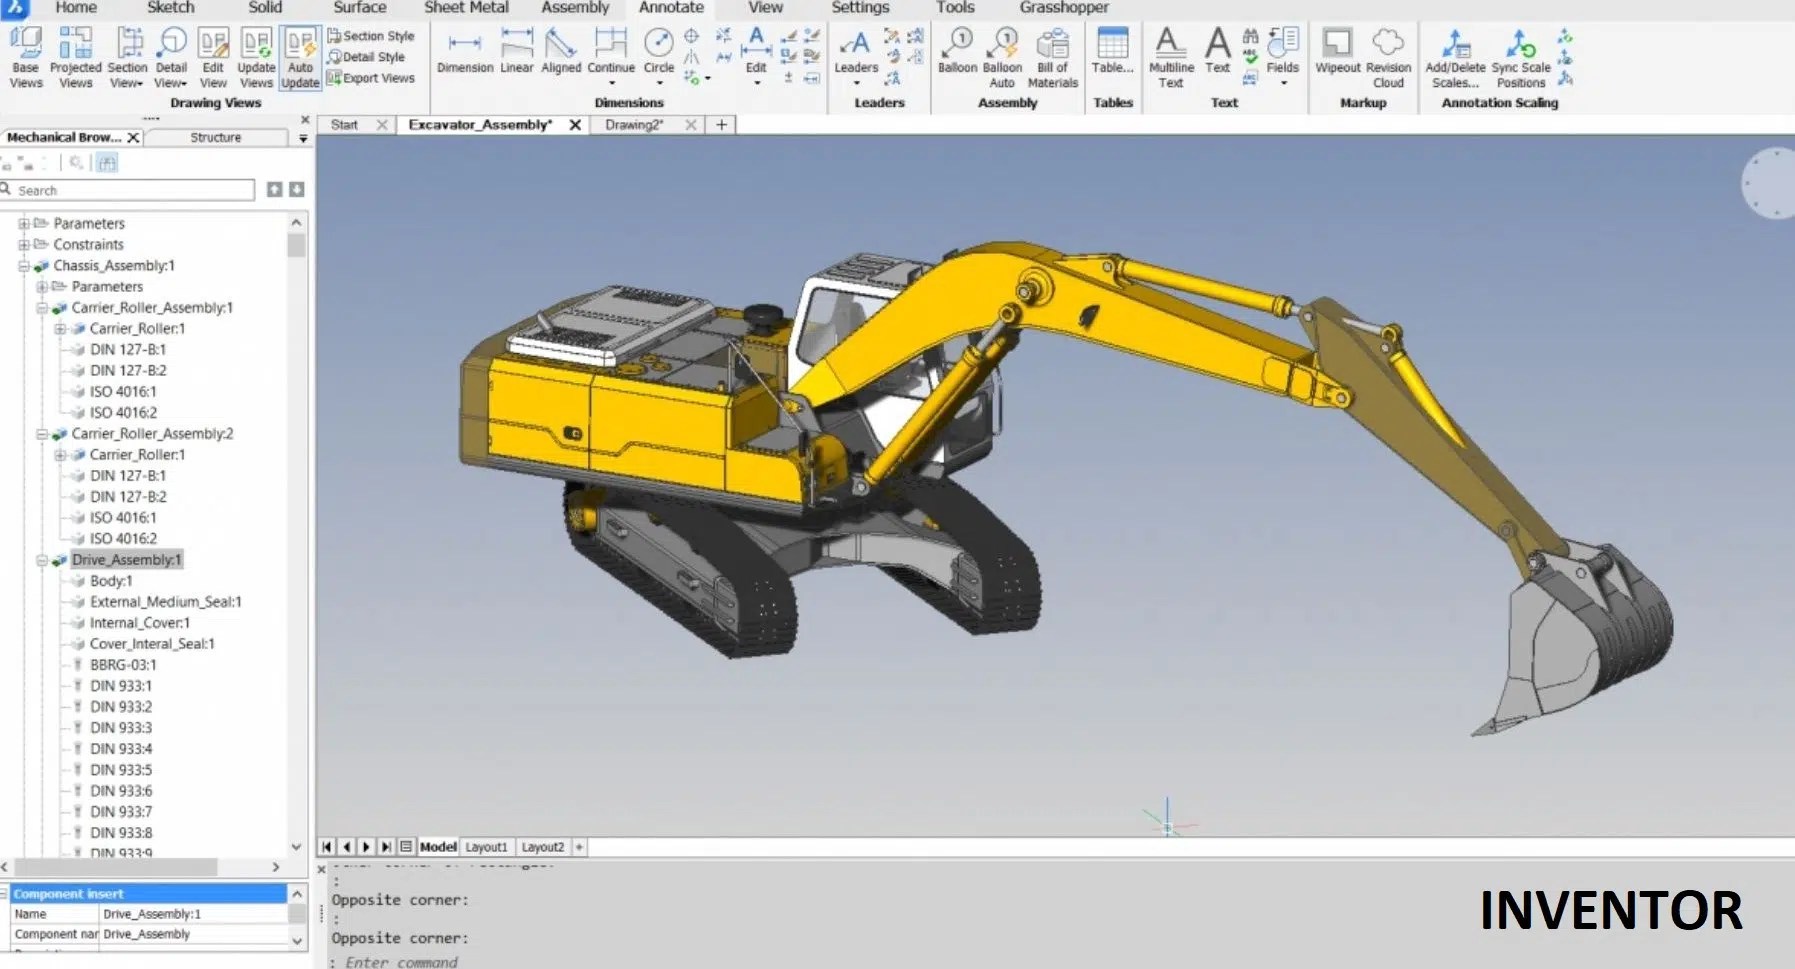Viewport: 1795px width, 969px height.
Task: Switch to the Layout1 tab
Action: (487, 846)
